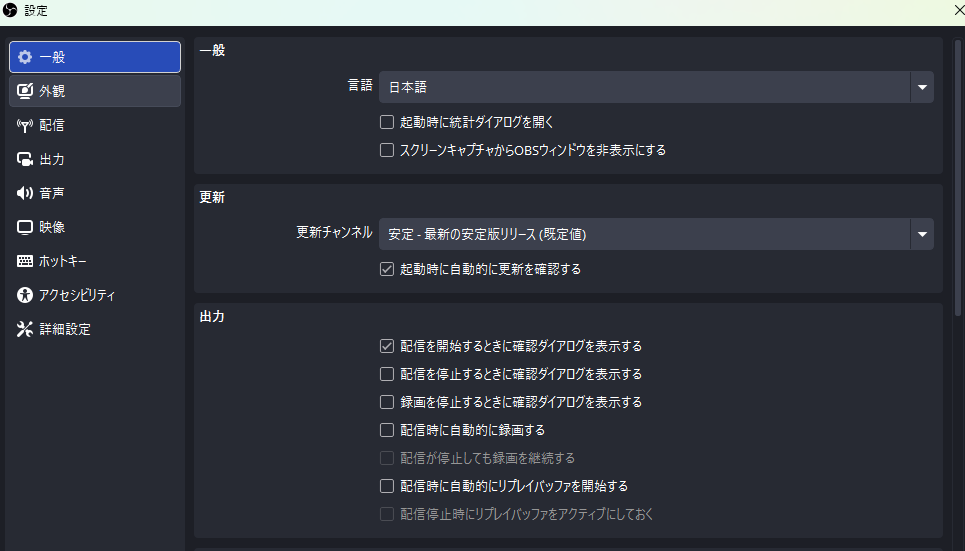Open the 言語 combo box showing 日本語
Image resolution: width=965 pixels, height=551 pixels.
[x=656, y=87]
